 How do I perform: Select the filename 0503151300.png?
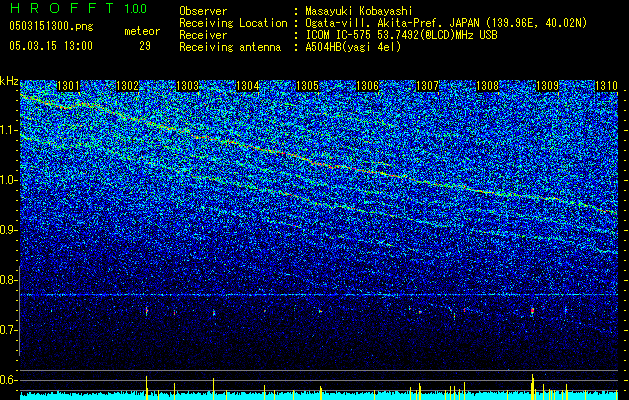click(x=51, y=26)
